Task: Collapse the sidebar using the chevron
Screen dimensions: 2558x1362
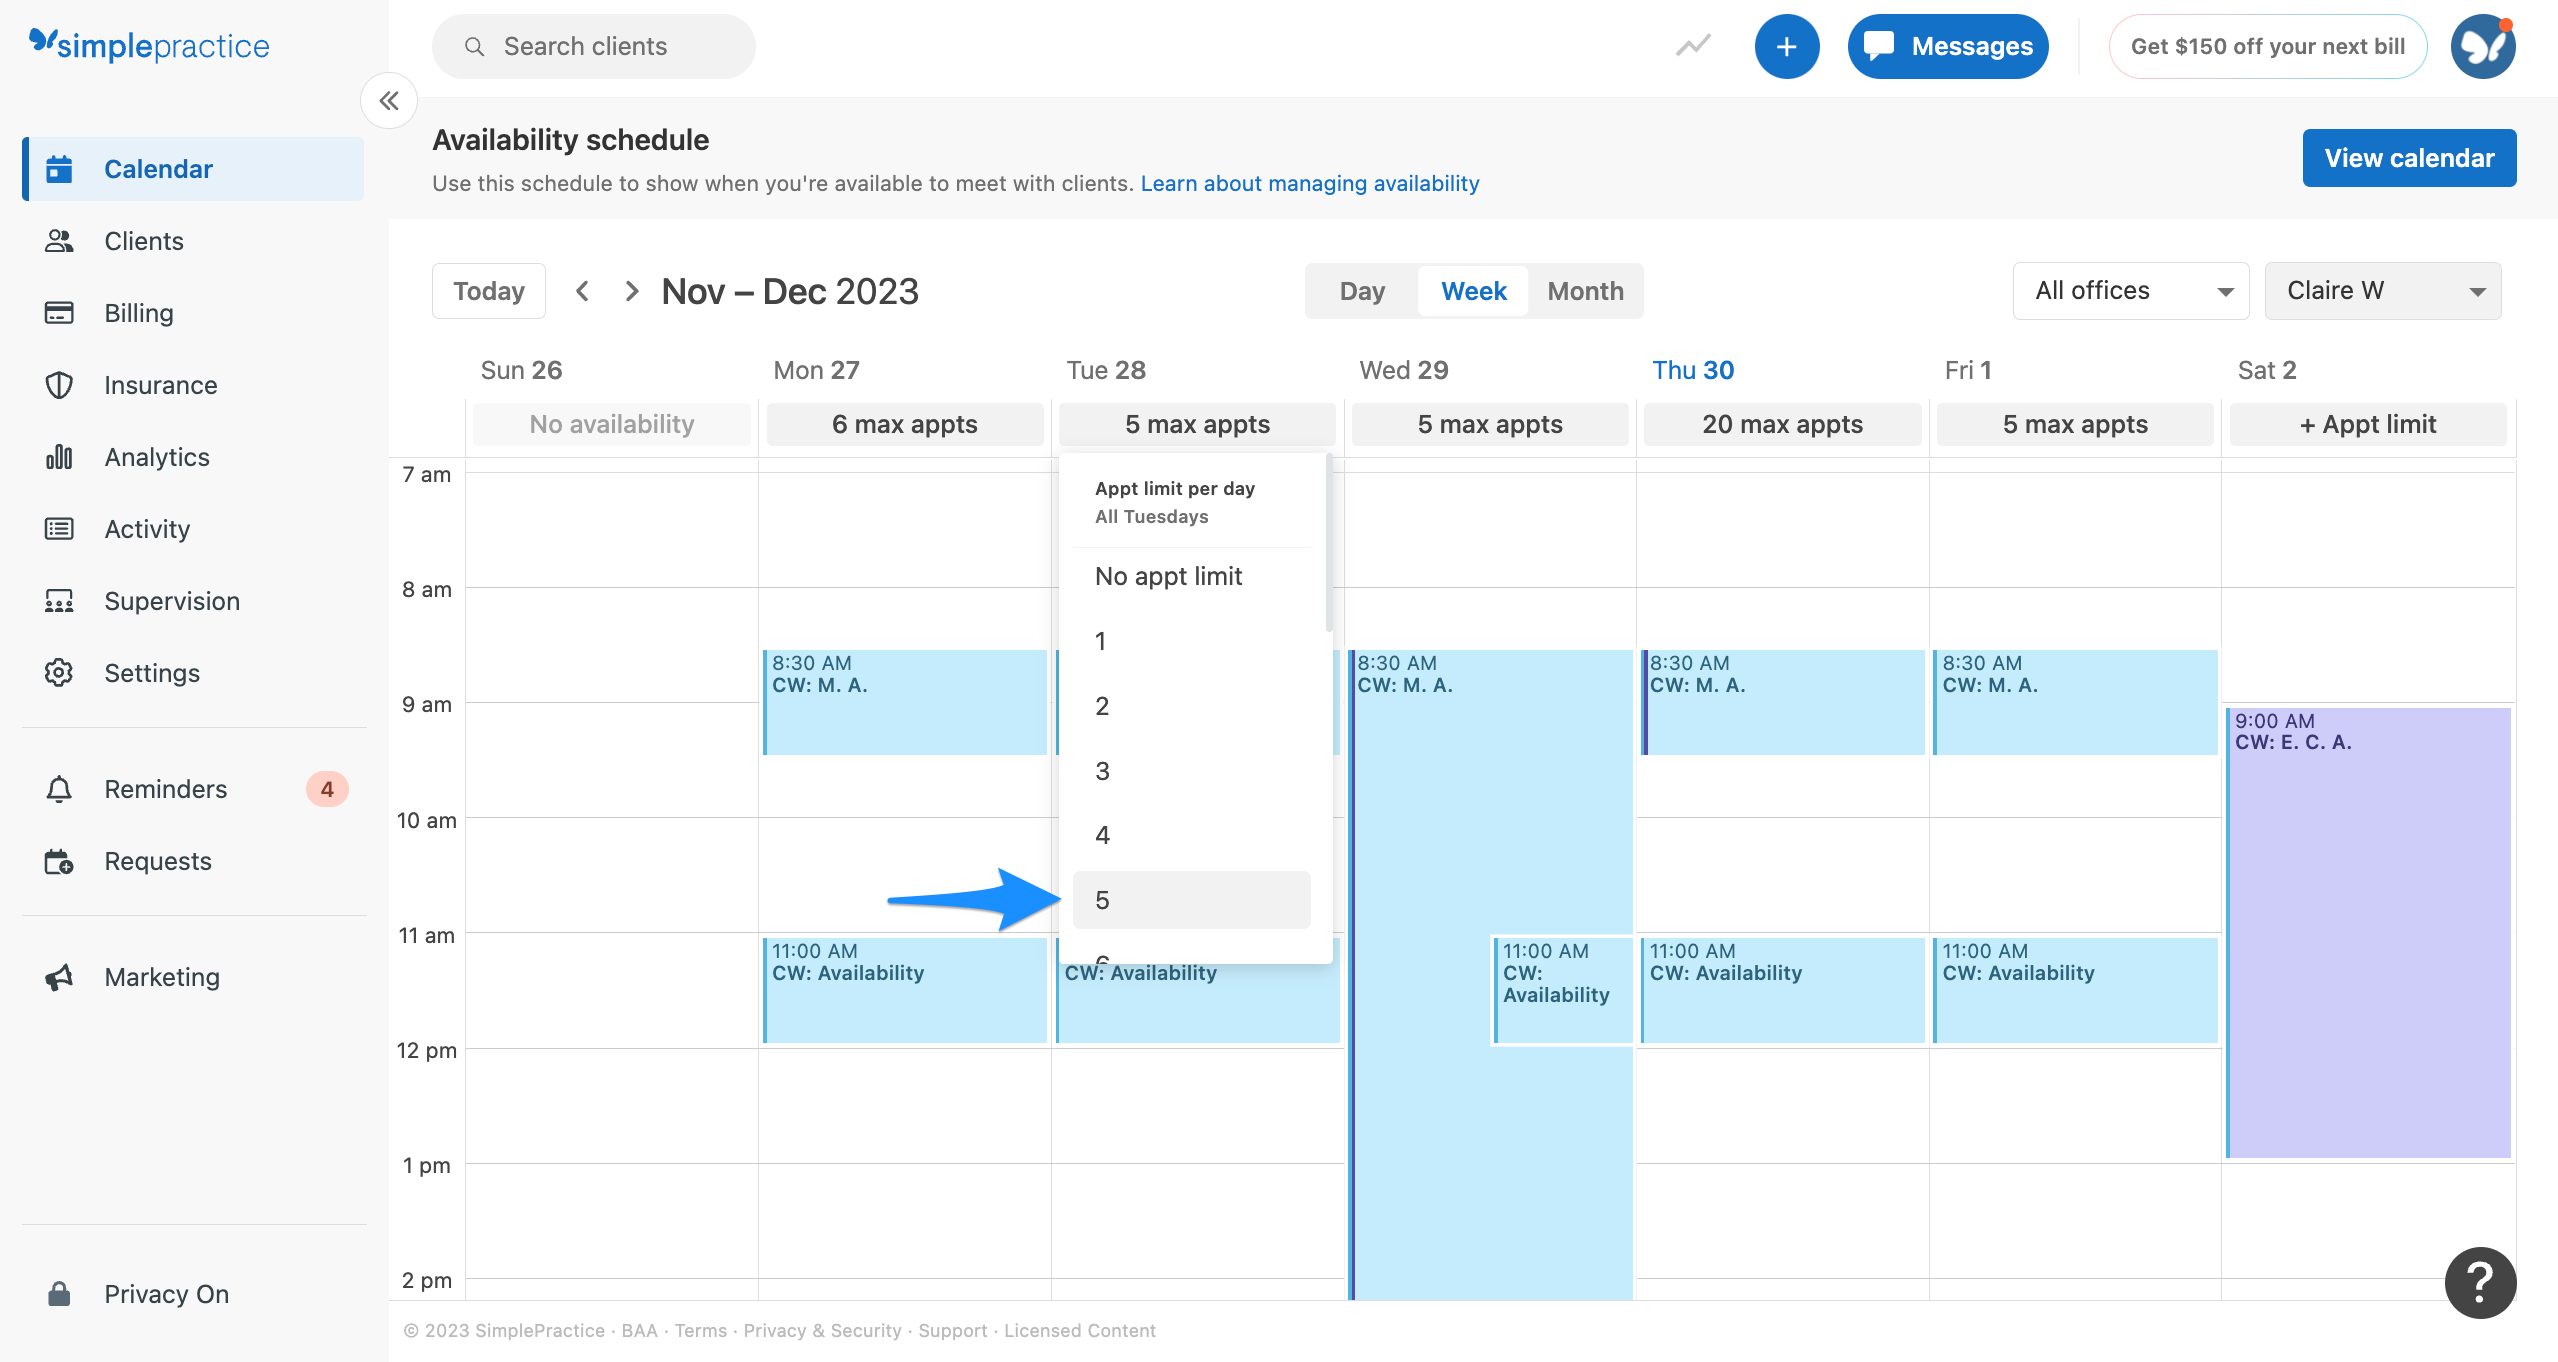Action: tap(389, 100)
